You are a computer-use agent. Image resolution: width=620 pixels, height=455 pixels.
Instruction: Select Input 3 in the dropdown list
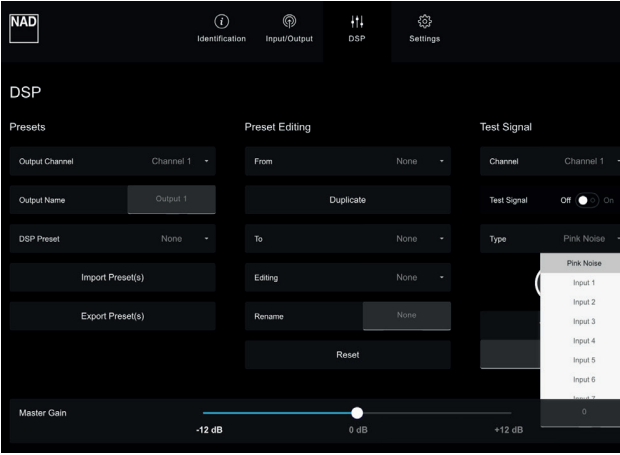pyautogui.click(x=584, y=321)
